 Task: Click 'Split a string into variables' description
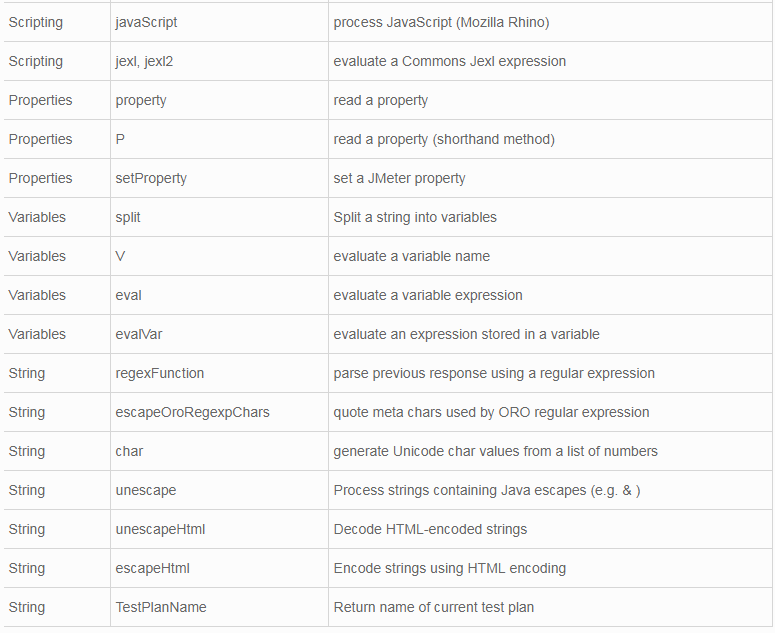[x=415, y=217]
